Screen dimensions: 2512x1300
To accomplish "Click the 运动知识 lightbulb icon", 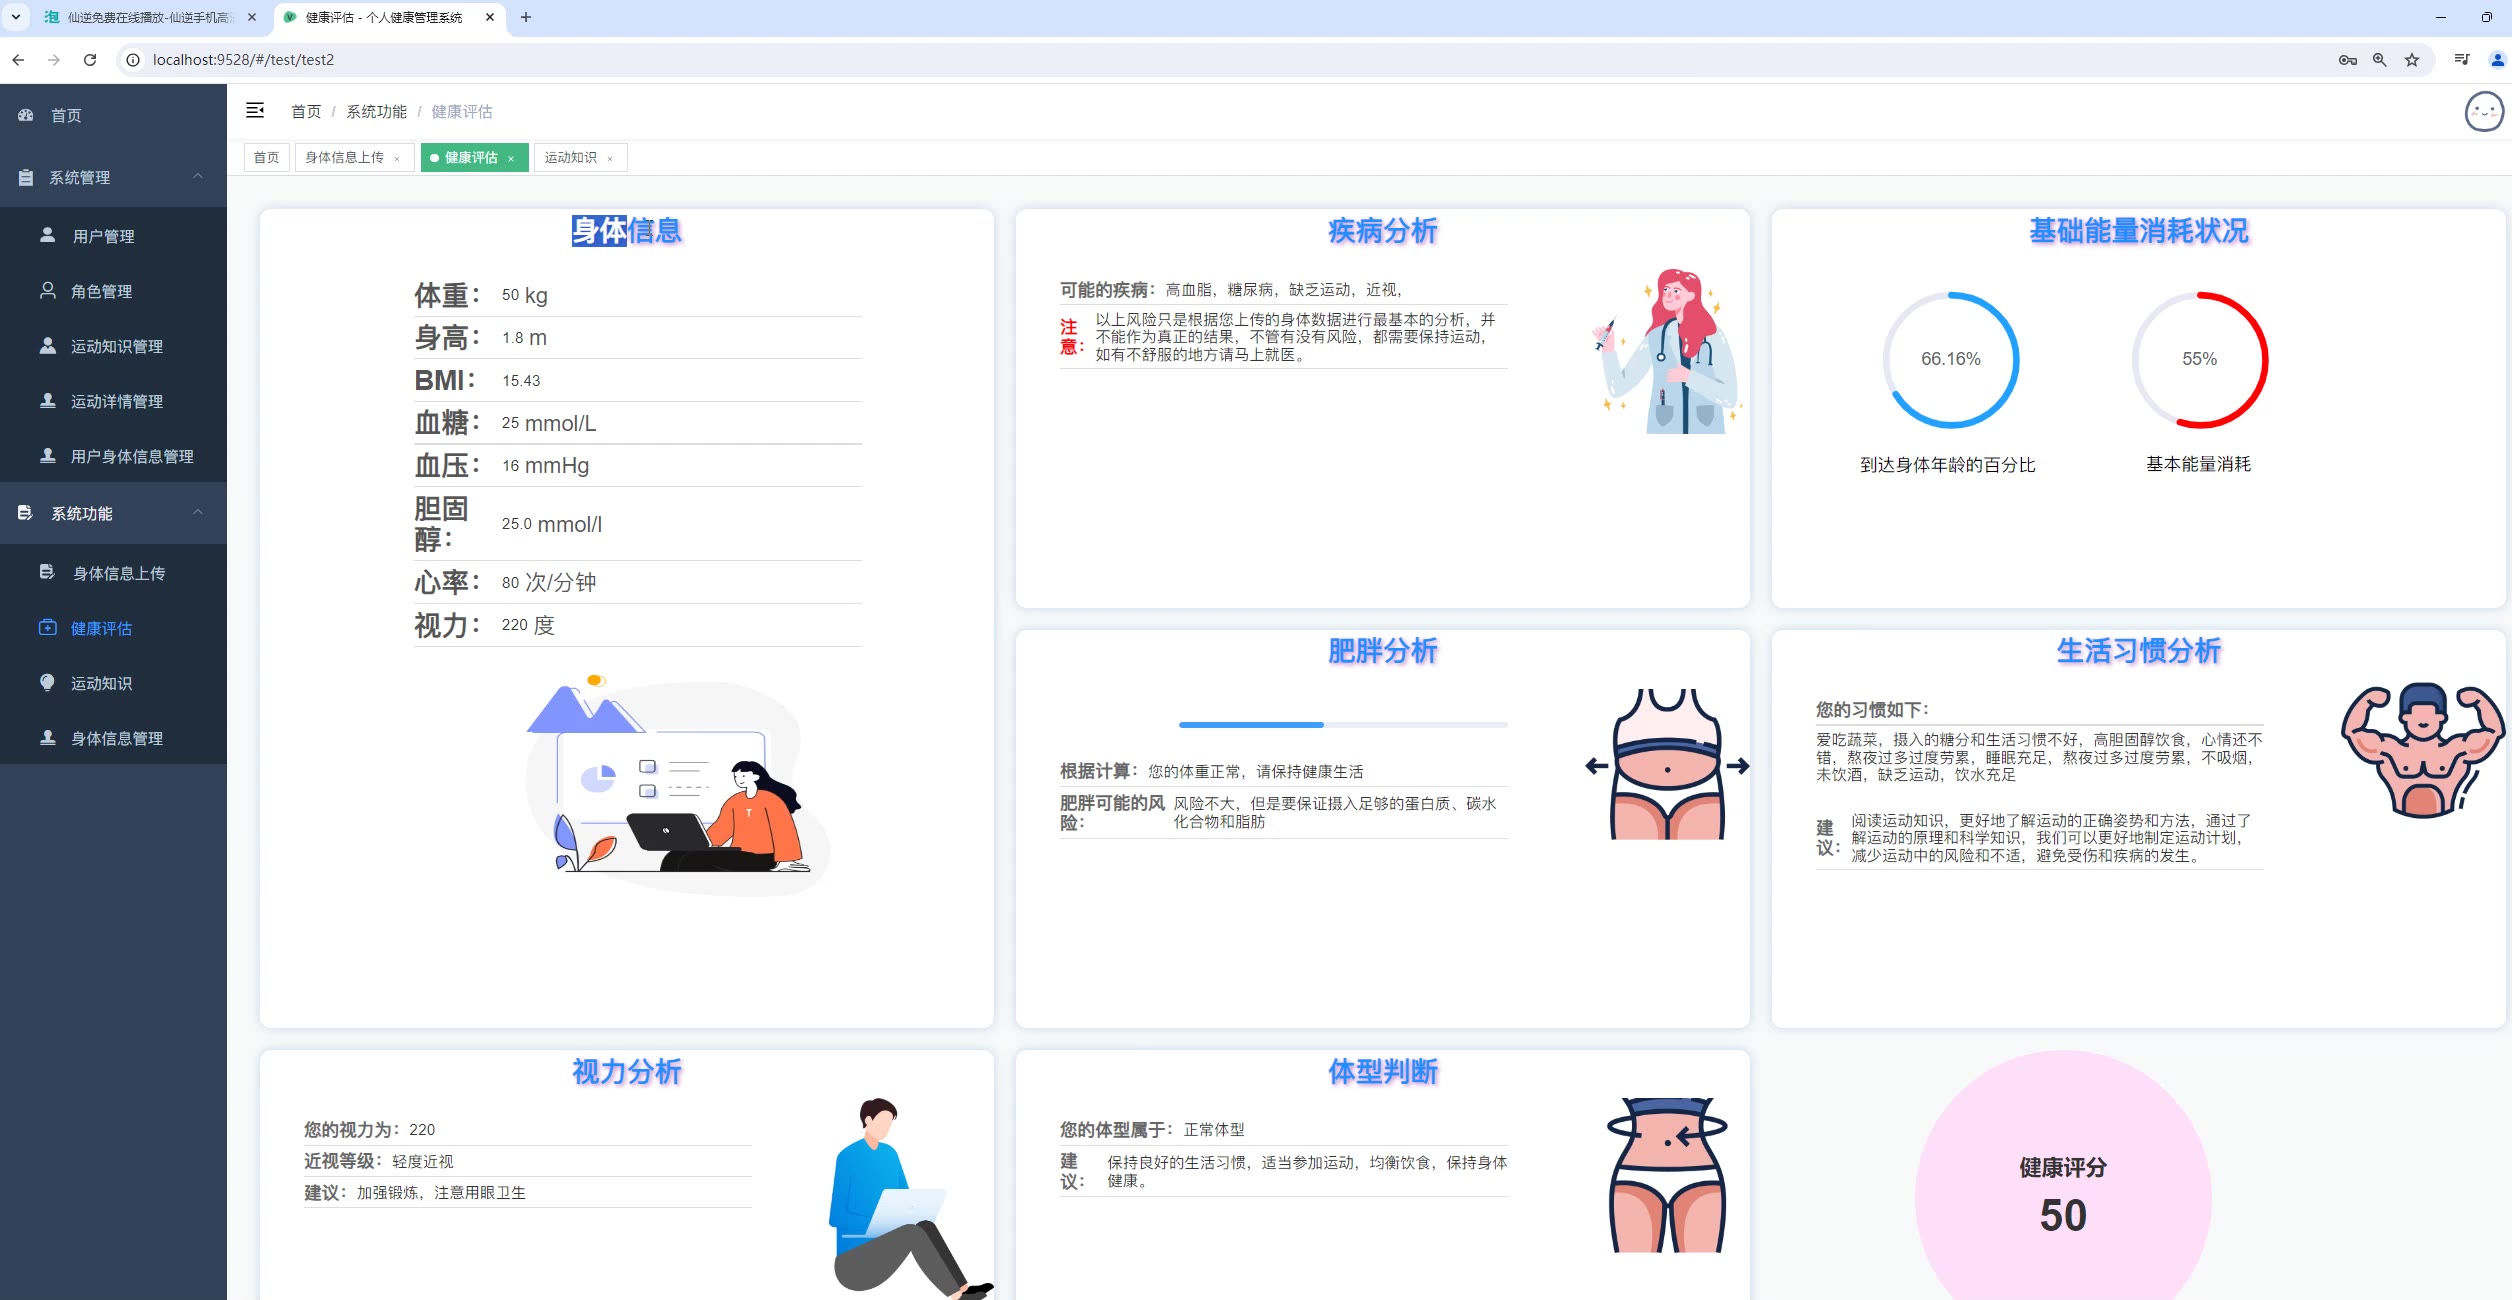I will point(47,682).
